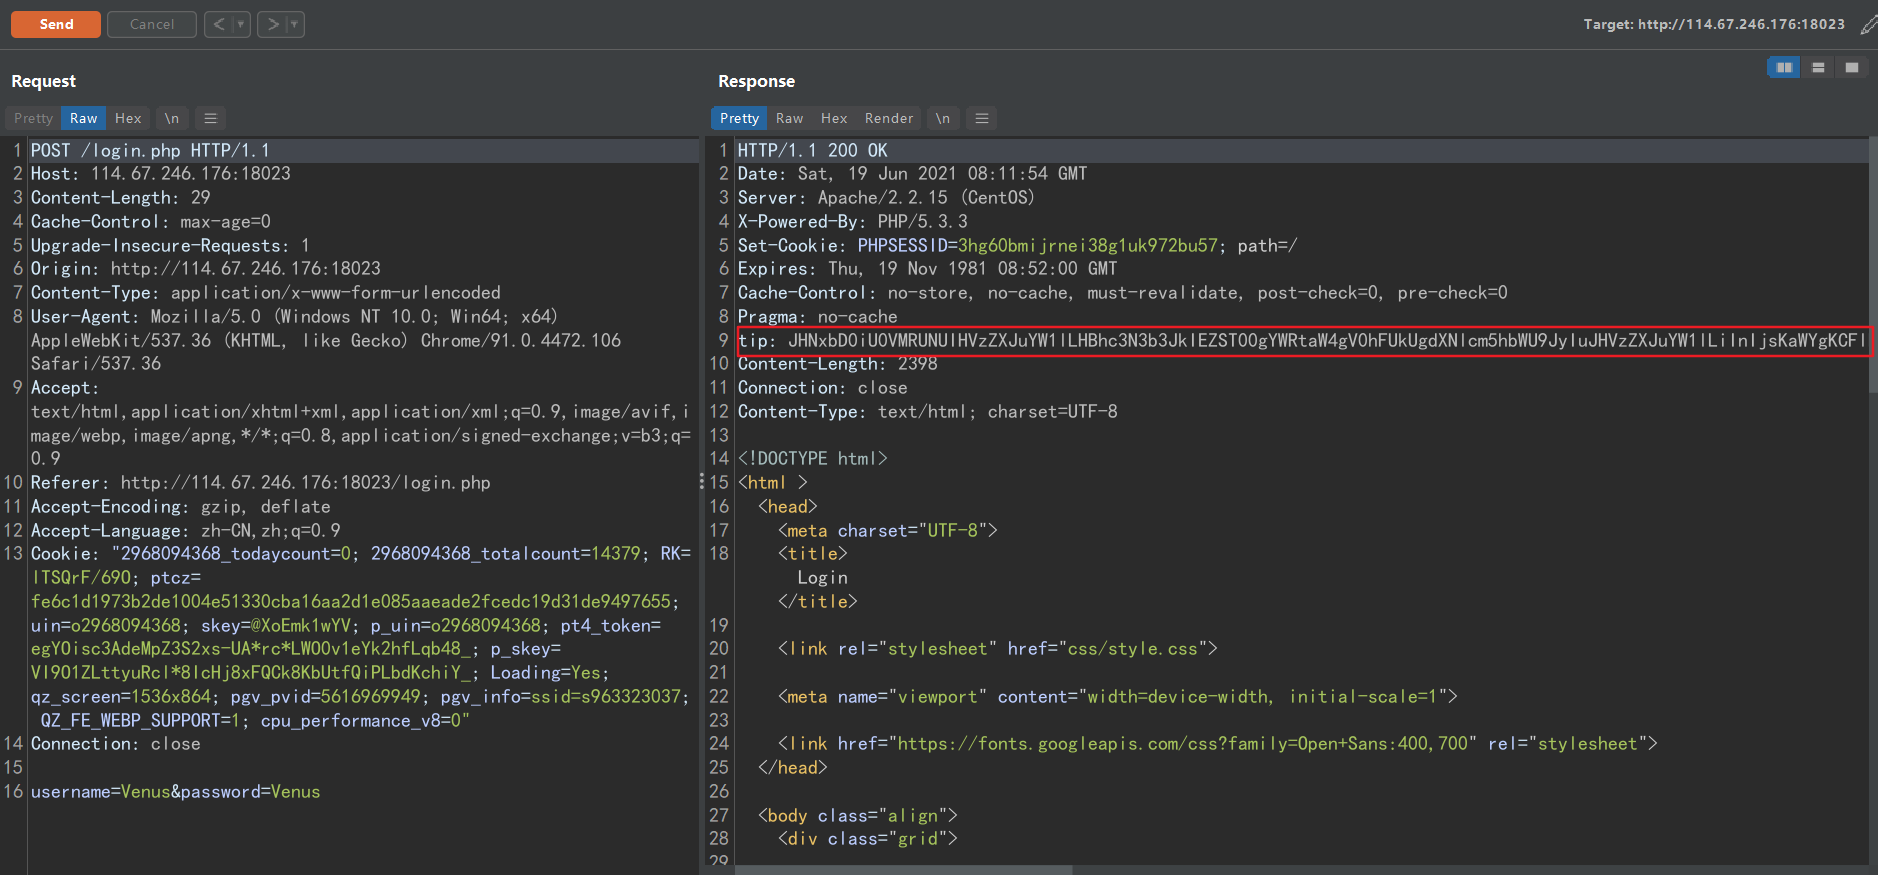This screenshot has height=875, width=1878.
Task: Select the Request Hex tab
Action: click(128, 118)
